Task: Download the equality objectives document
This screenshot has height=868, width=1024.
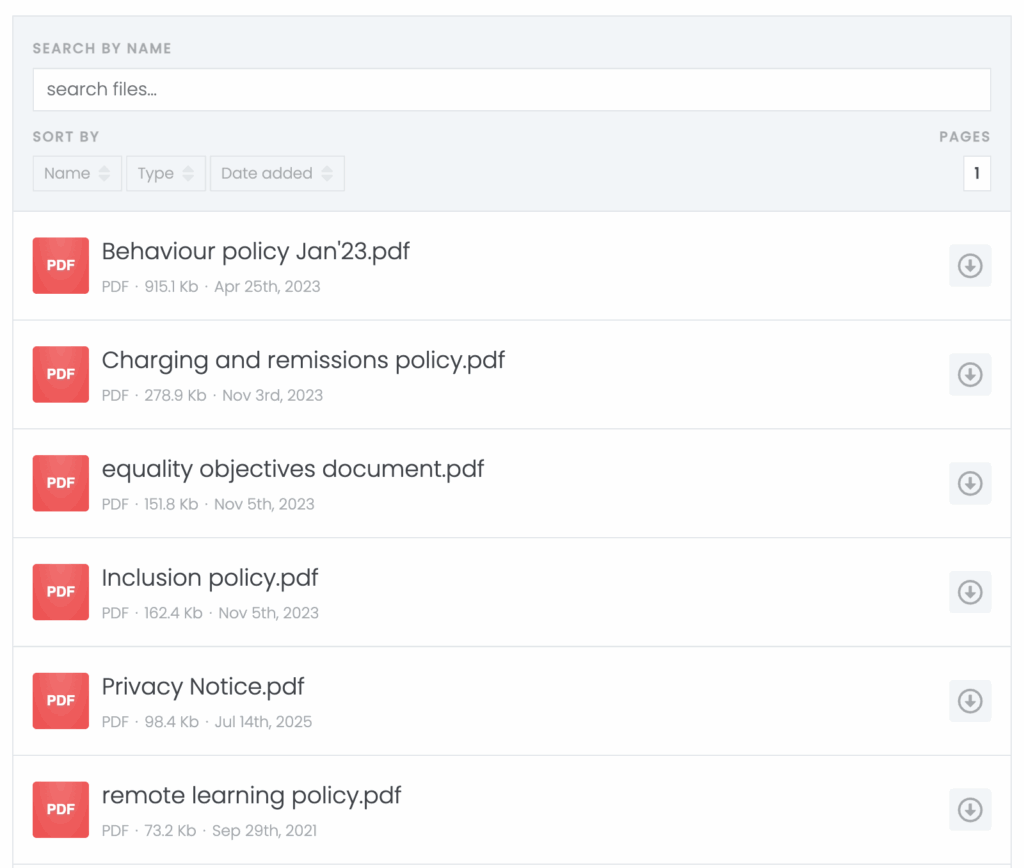Action: click(969, 483)
